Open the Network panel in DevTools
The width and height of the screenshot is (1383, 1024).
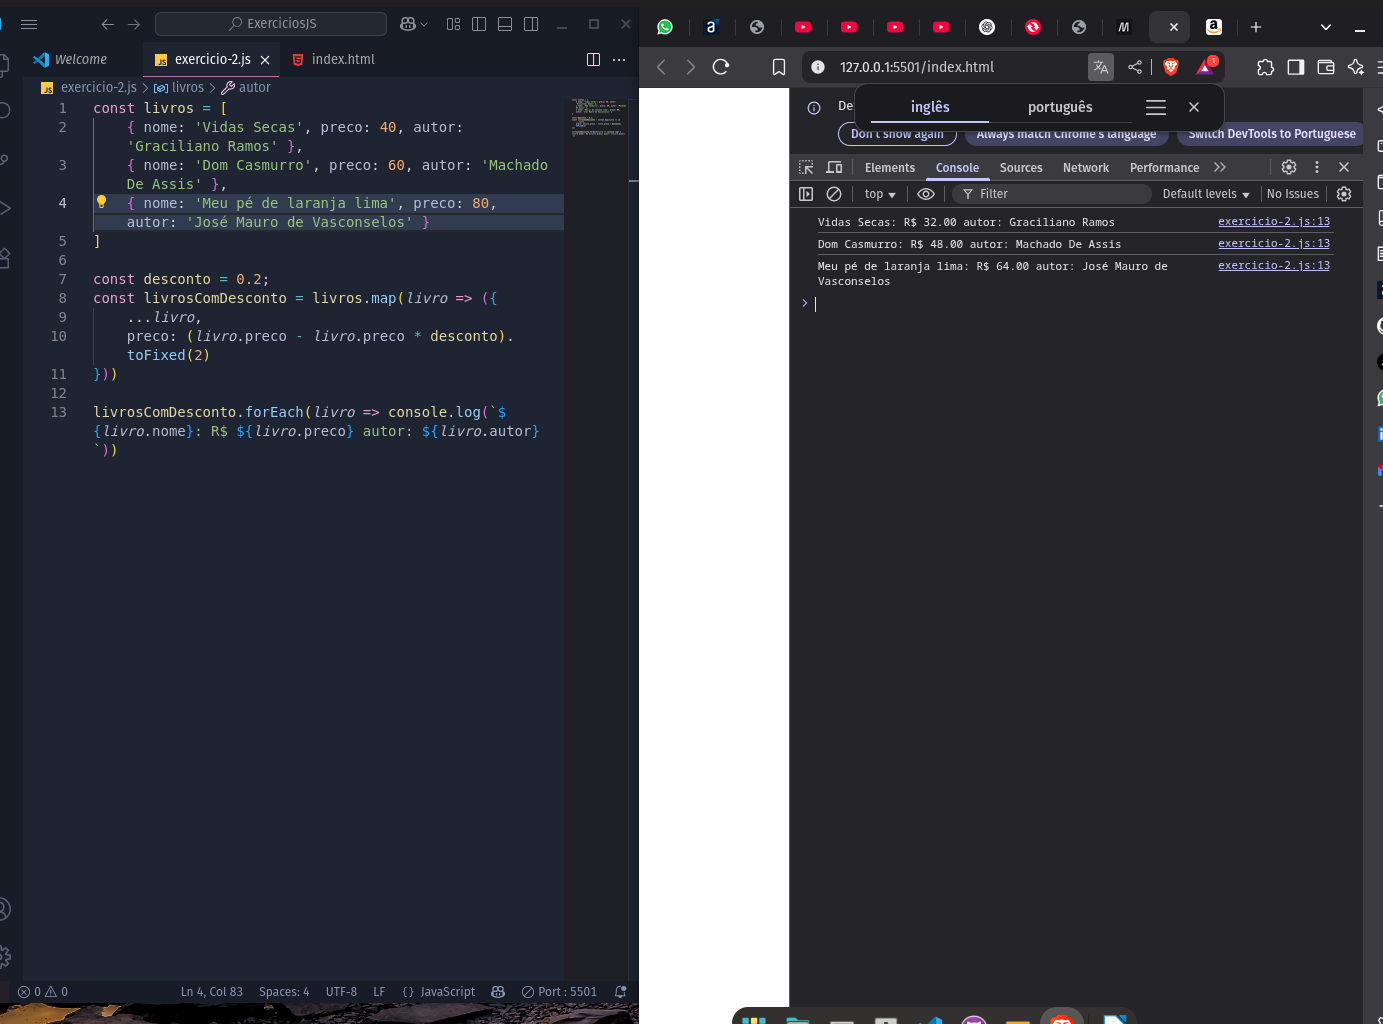point(1086,168)
